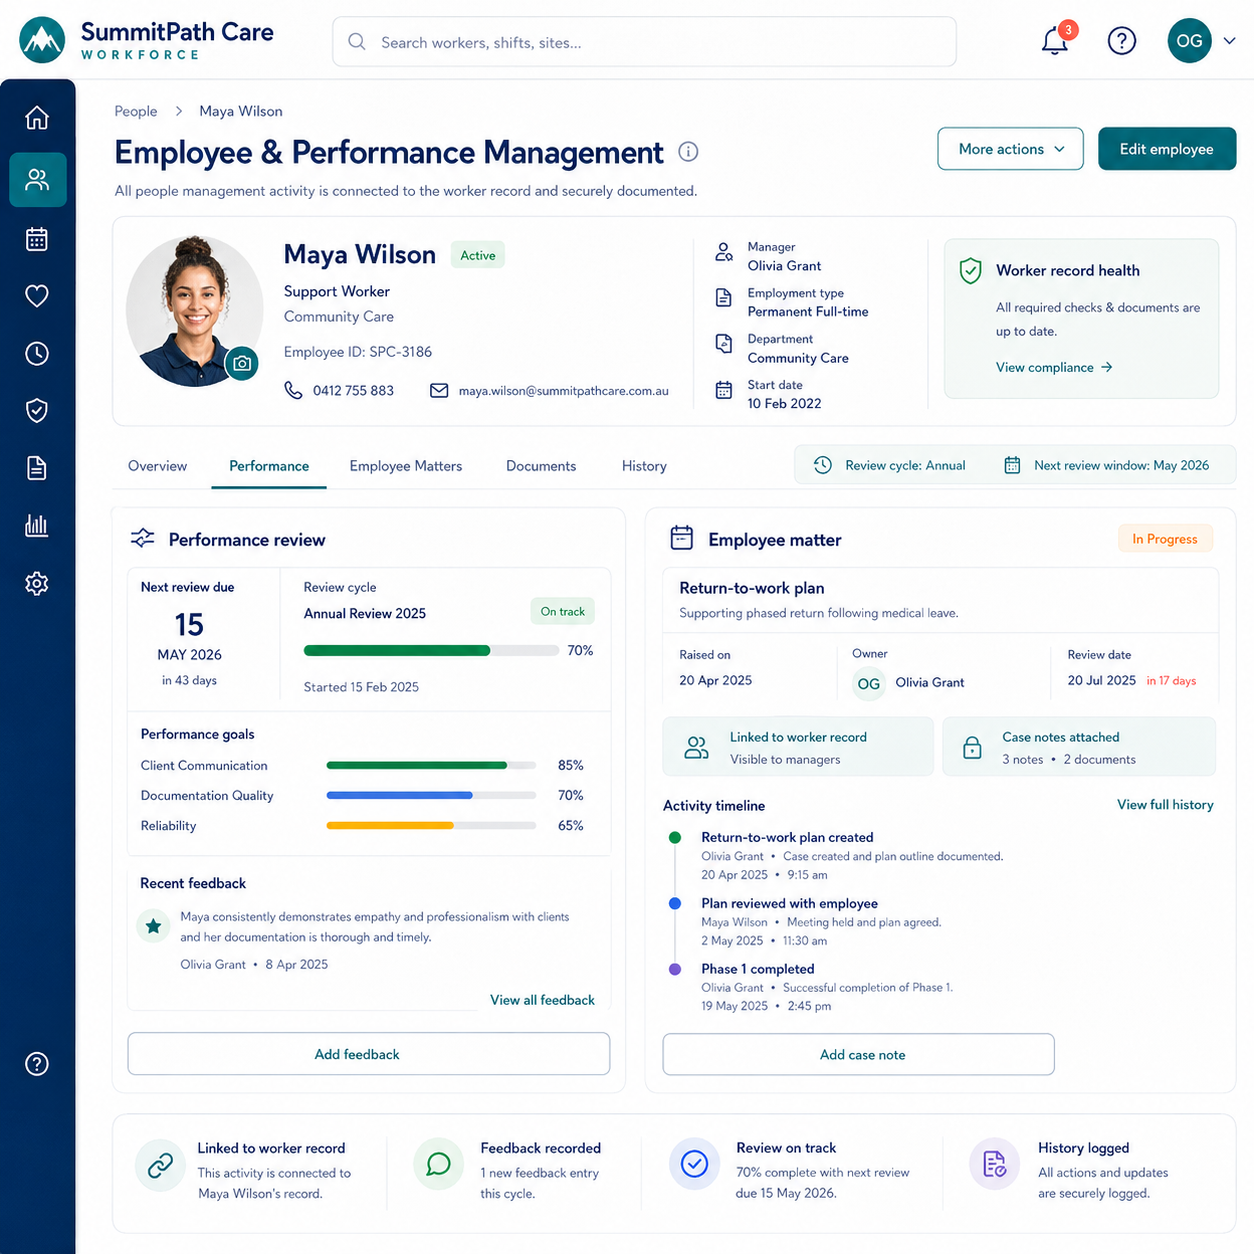Open the maya.wilson email address link
The height and width of the screenshot is (1254, 1254).
tap(563, 391)
